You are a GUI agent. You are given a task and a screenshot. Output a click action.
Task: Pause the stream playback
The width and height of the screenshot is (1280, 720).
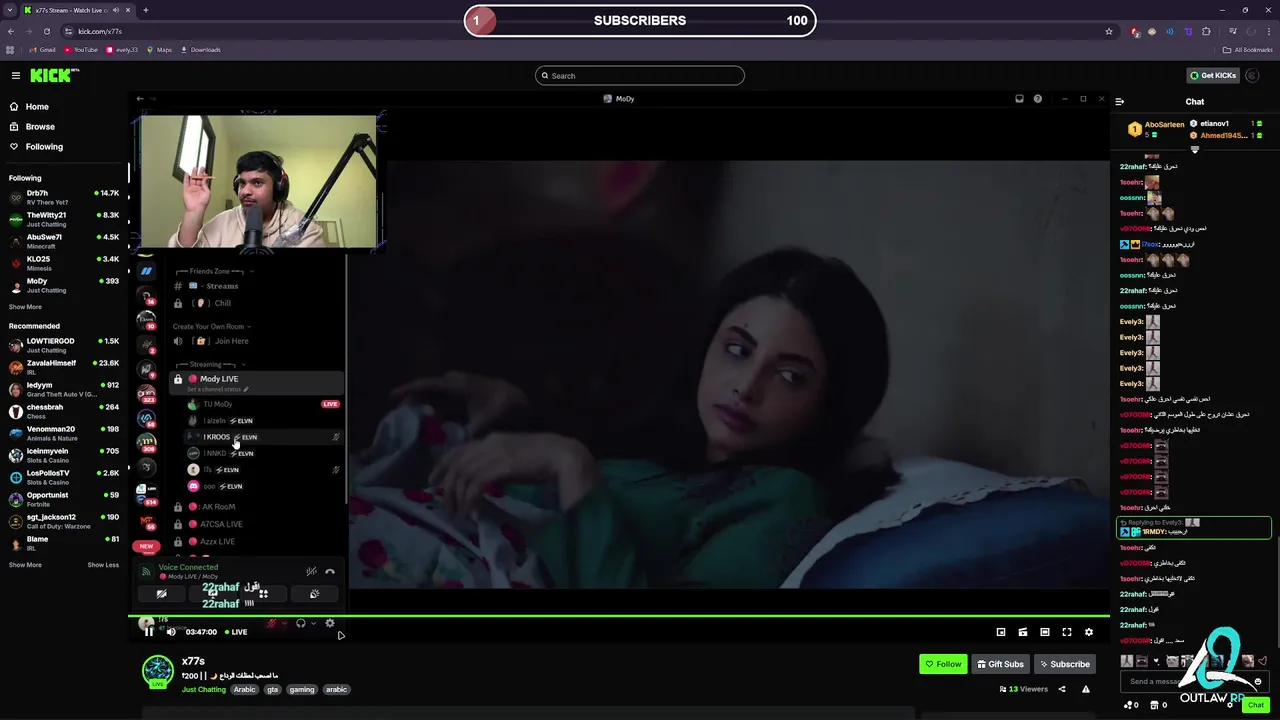coord(149,632)
